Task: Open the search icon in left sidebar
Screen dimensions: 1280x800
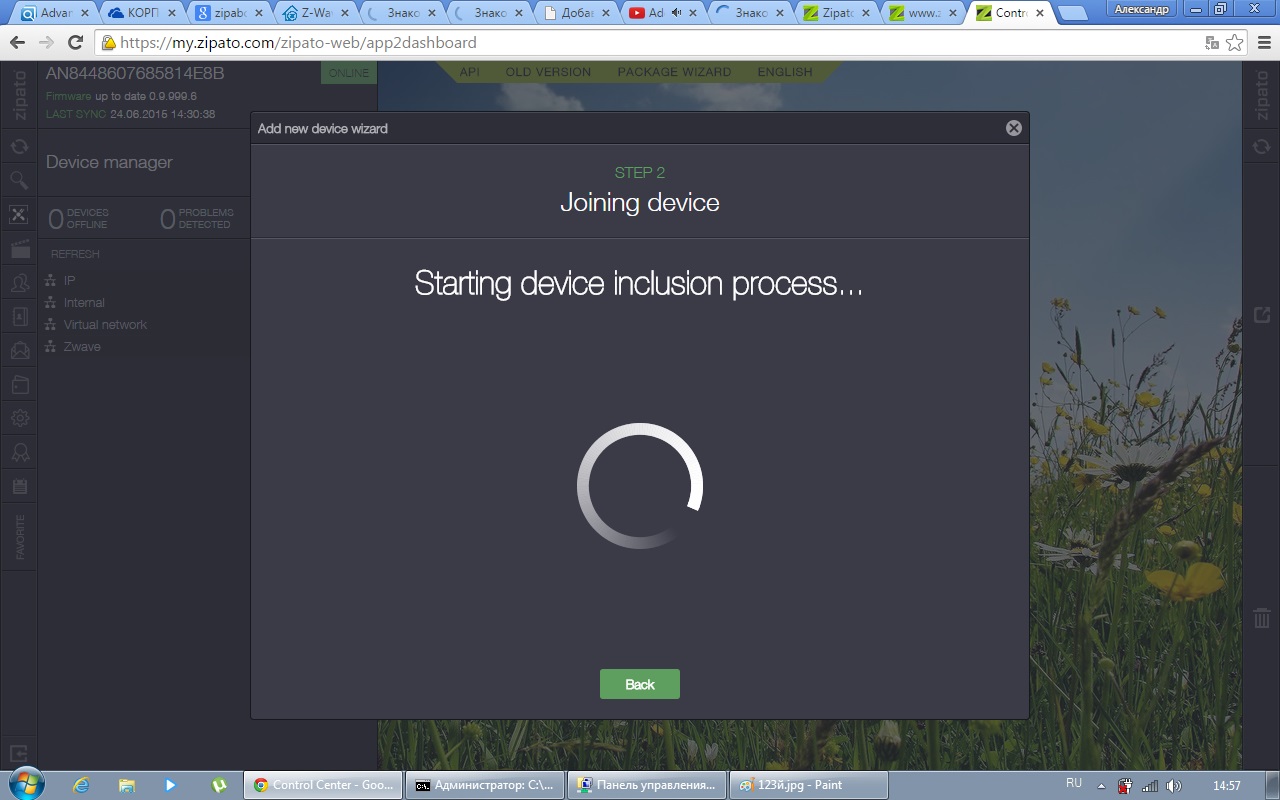Action: coord(19,180)
